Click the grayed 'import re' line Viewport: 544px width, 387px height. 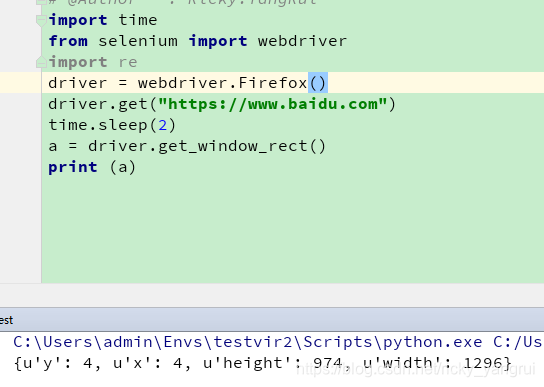[x=93, y=62]
